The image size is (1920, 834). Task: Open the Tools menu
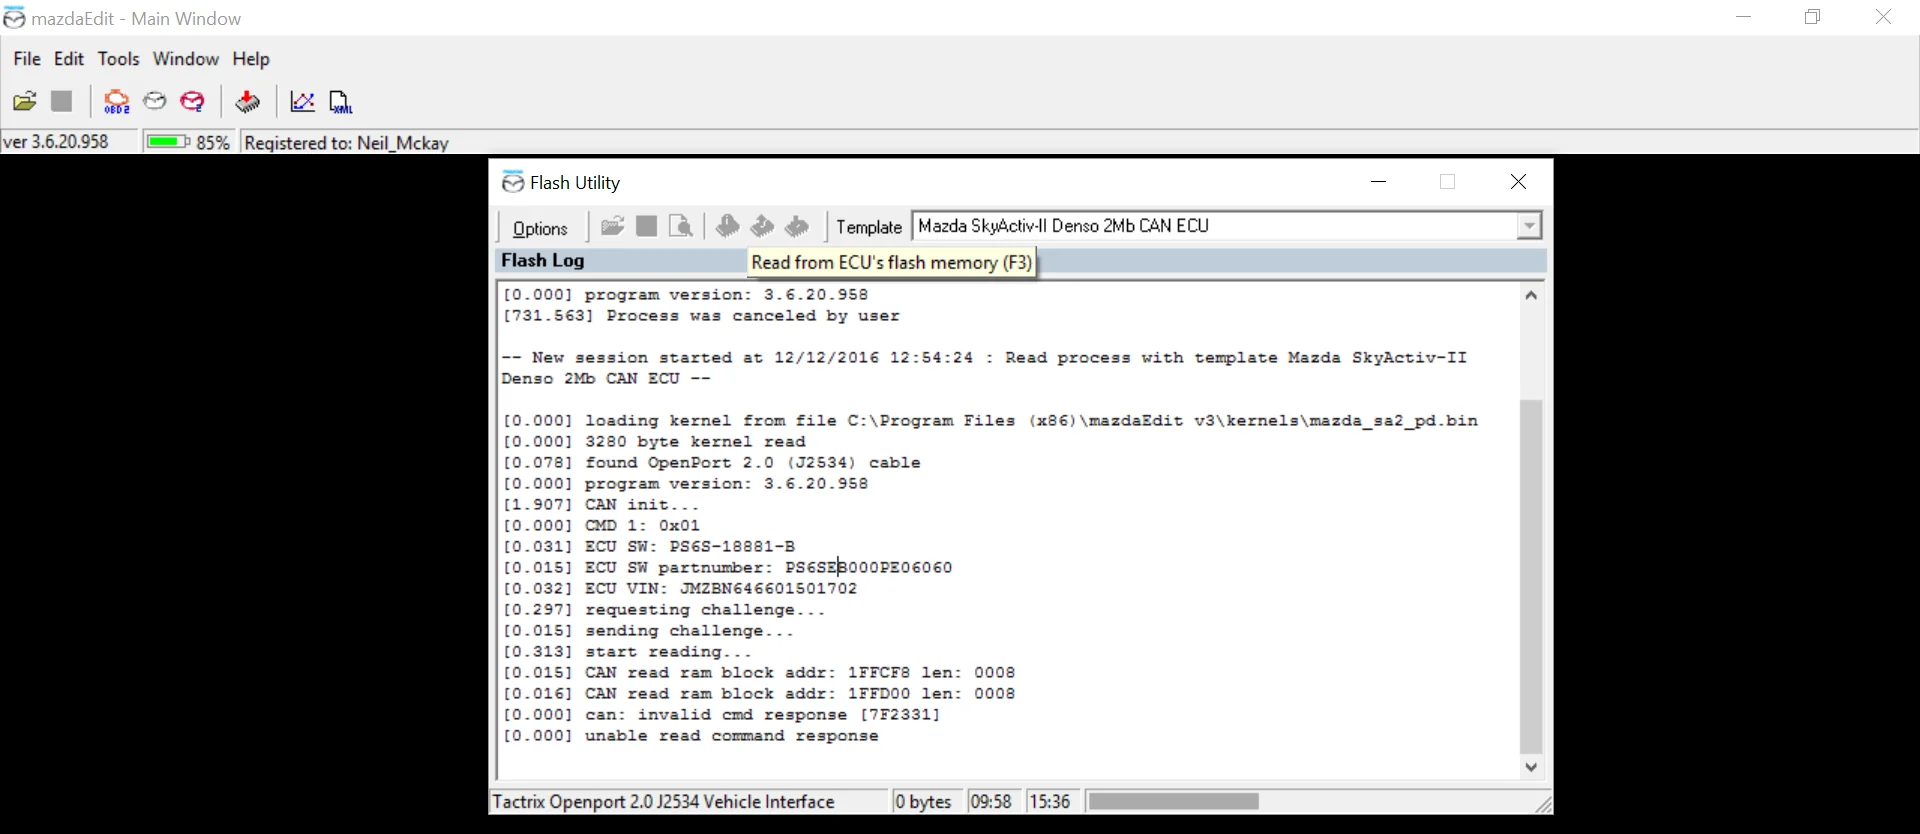point(118,59)
